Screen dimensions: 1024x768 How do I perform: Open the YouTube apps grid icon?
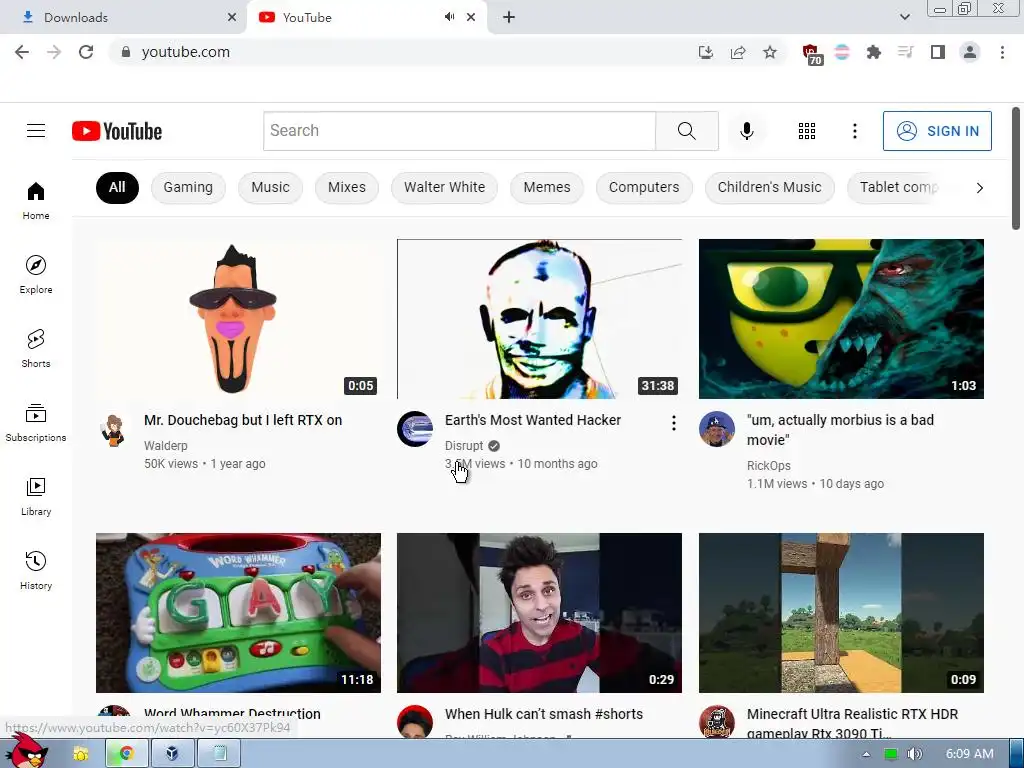807,131
